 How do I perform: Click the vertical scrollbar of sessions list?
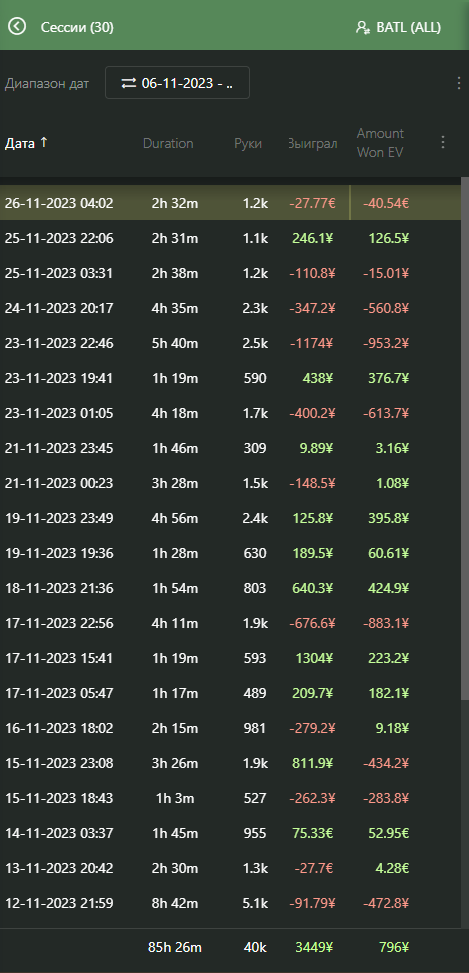(x=465, y=439)
